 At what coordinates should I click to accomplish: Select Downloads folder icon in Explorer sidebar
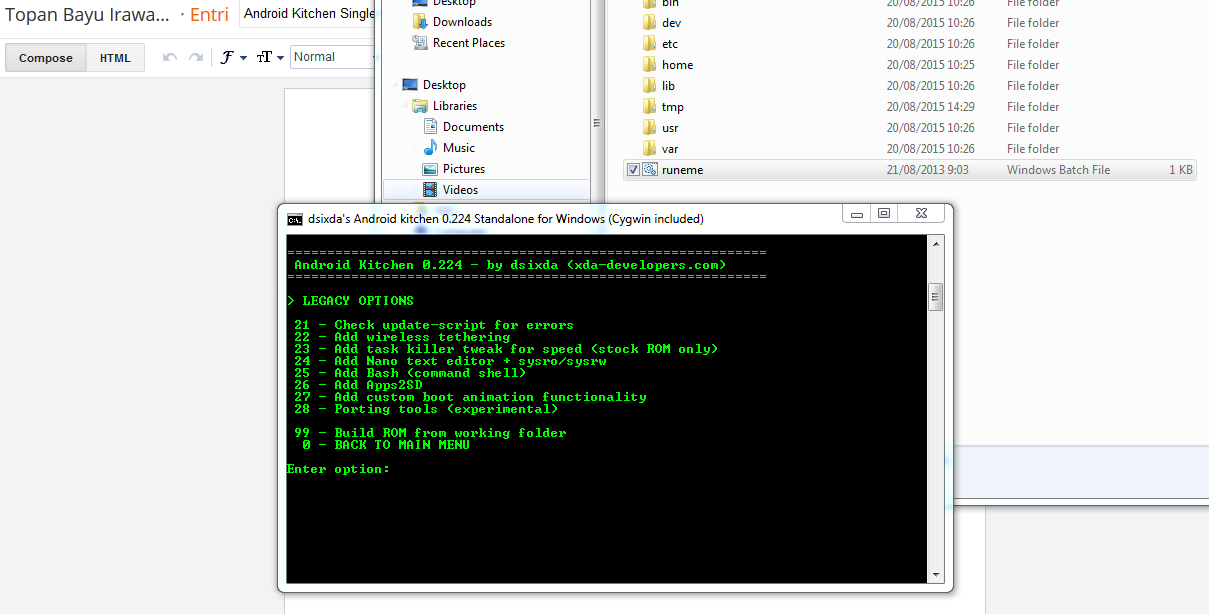(x=421, y=22)
